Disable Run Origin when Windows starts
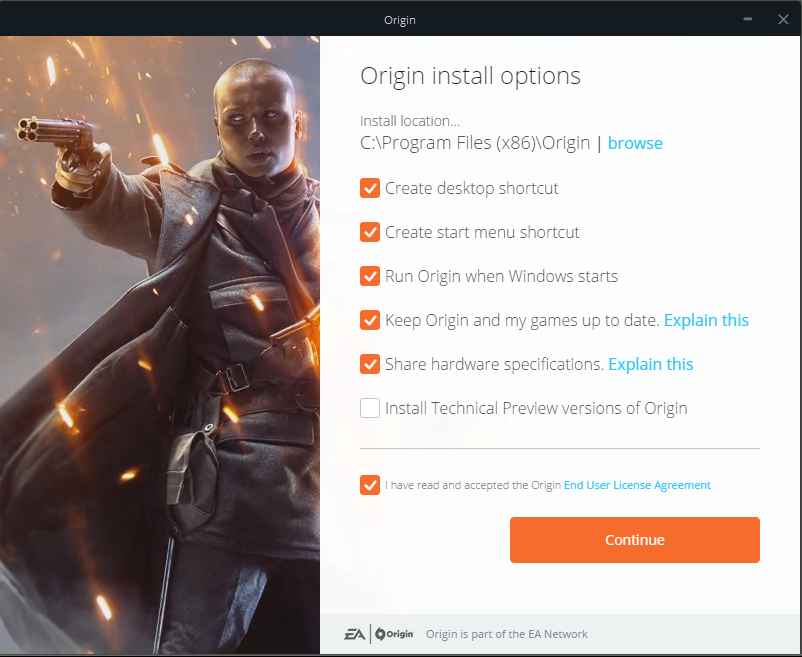The height and width of the screenshot is (657, 802). pos(370,276)
